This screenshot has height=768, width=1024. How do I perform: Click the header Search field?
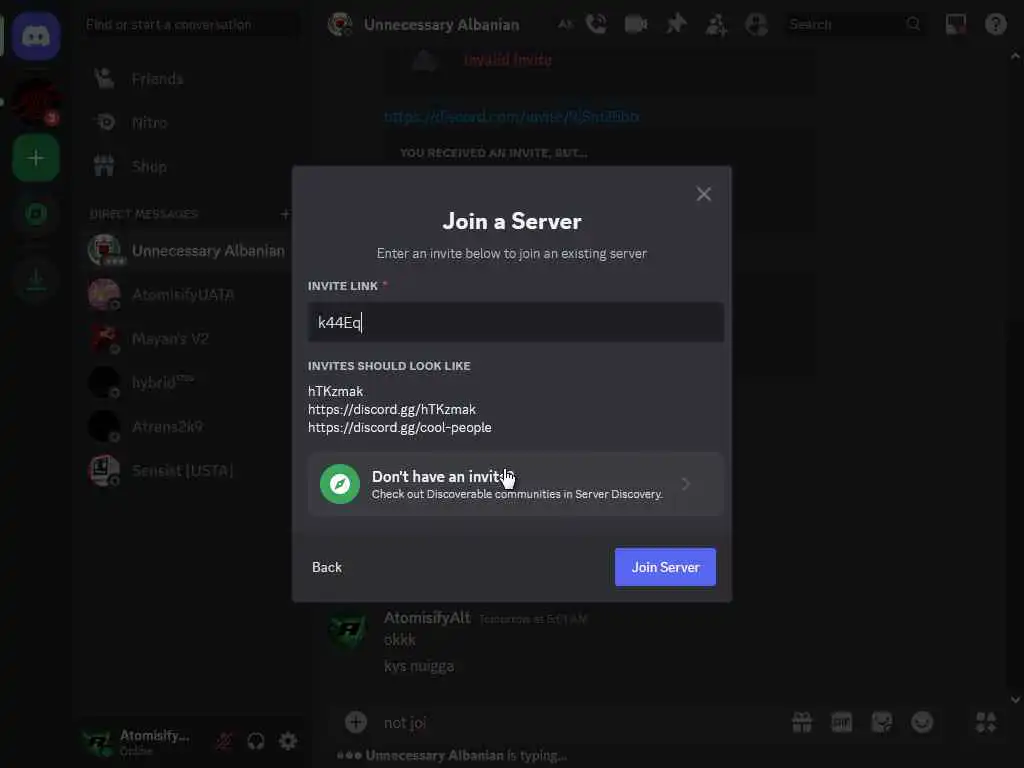click(x=854, y=25)
